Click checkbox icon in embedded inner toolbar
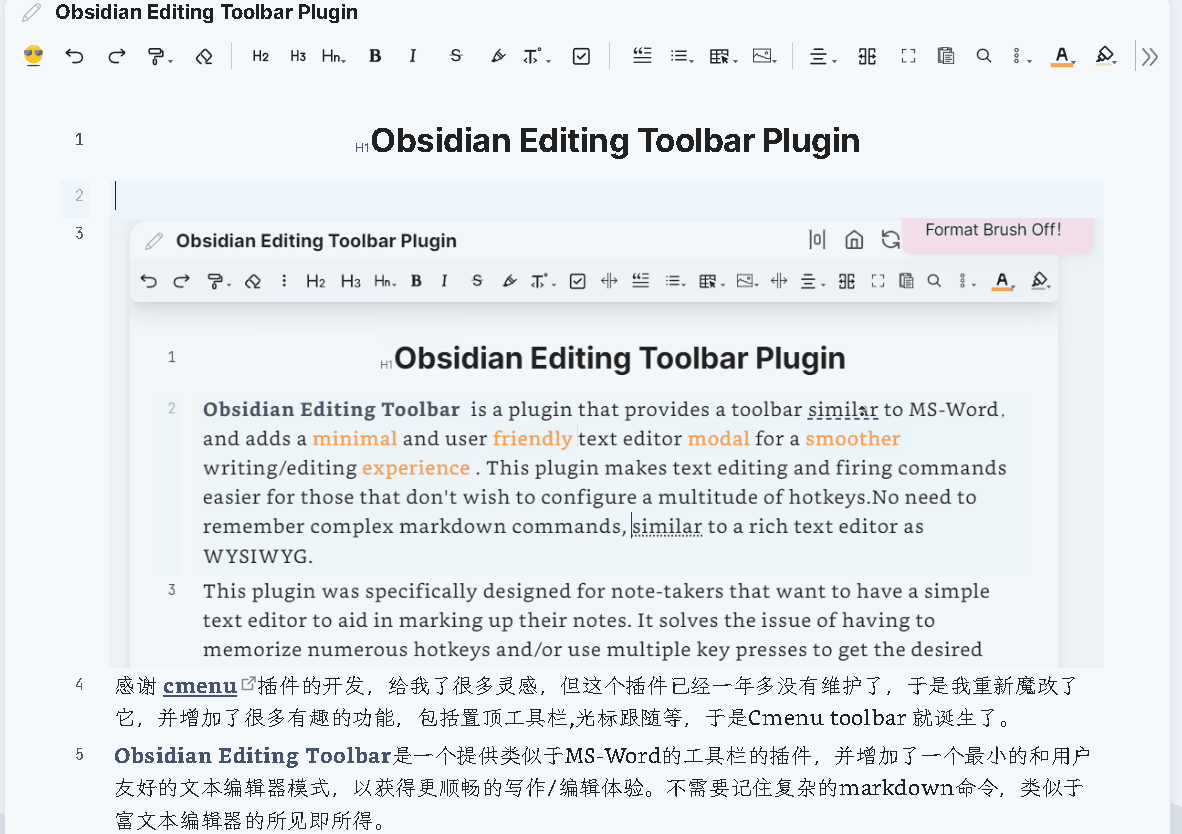 pyautogui.click(x=577, y=281)
